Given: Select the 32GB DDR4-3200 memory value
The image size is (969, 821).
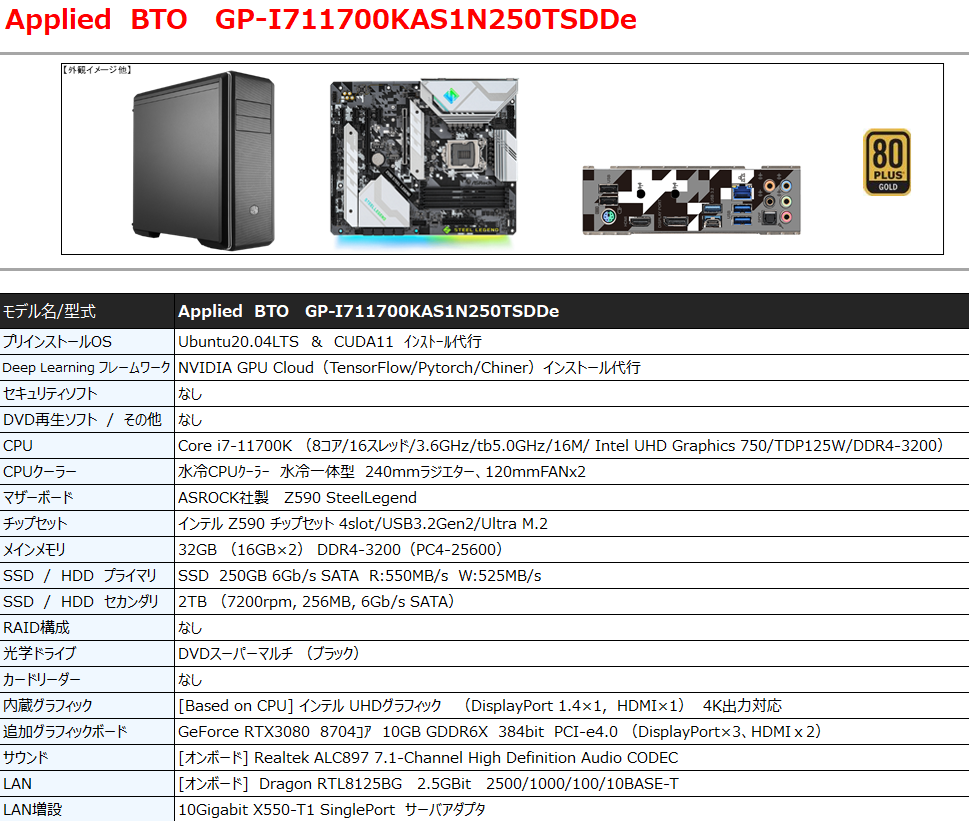Looking at the screenshot, I should [341, 549].
